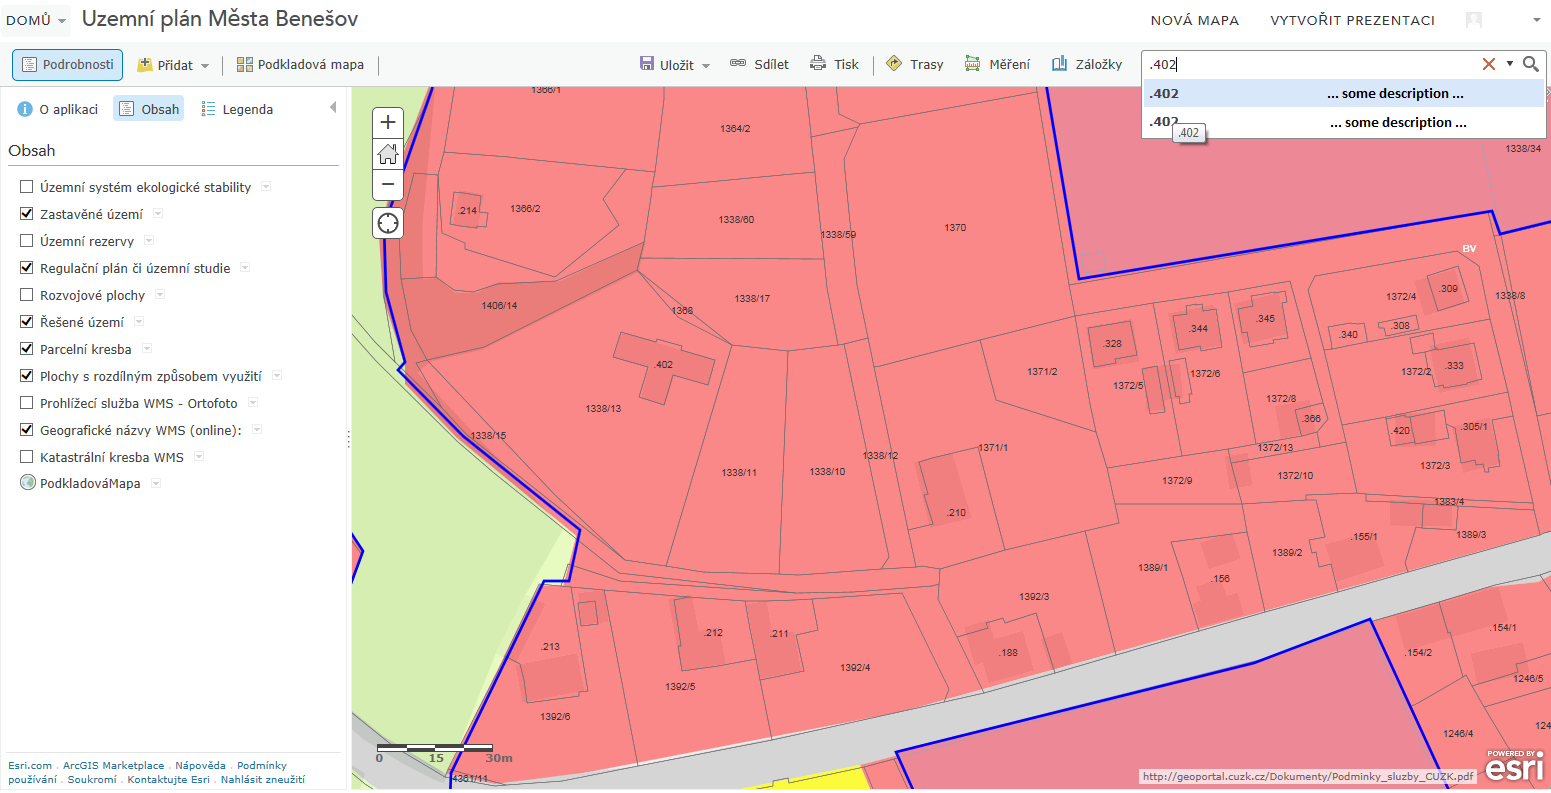Screen dimensions: 1551x793
Task: Select second search suggestion row
Action: (x=1344, y=122)
